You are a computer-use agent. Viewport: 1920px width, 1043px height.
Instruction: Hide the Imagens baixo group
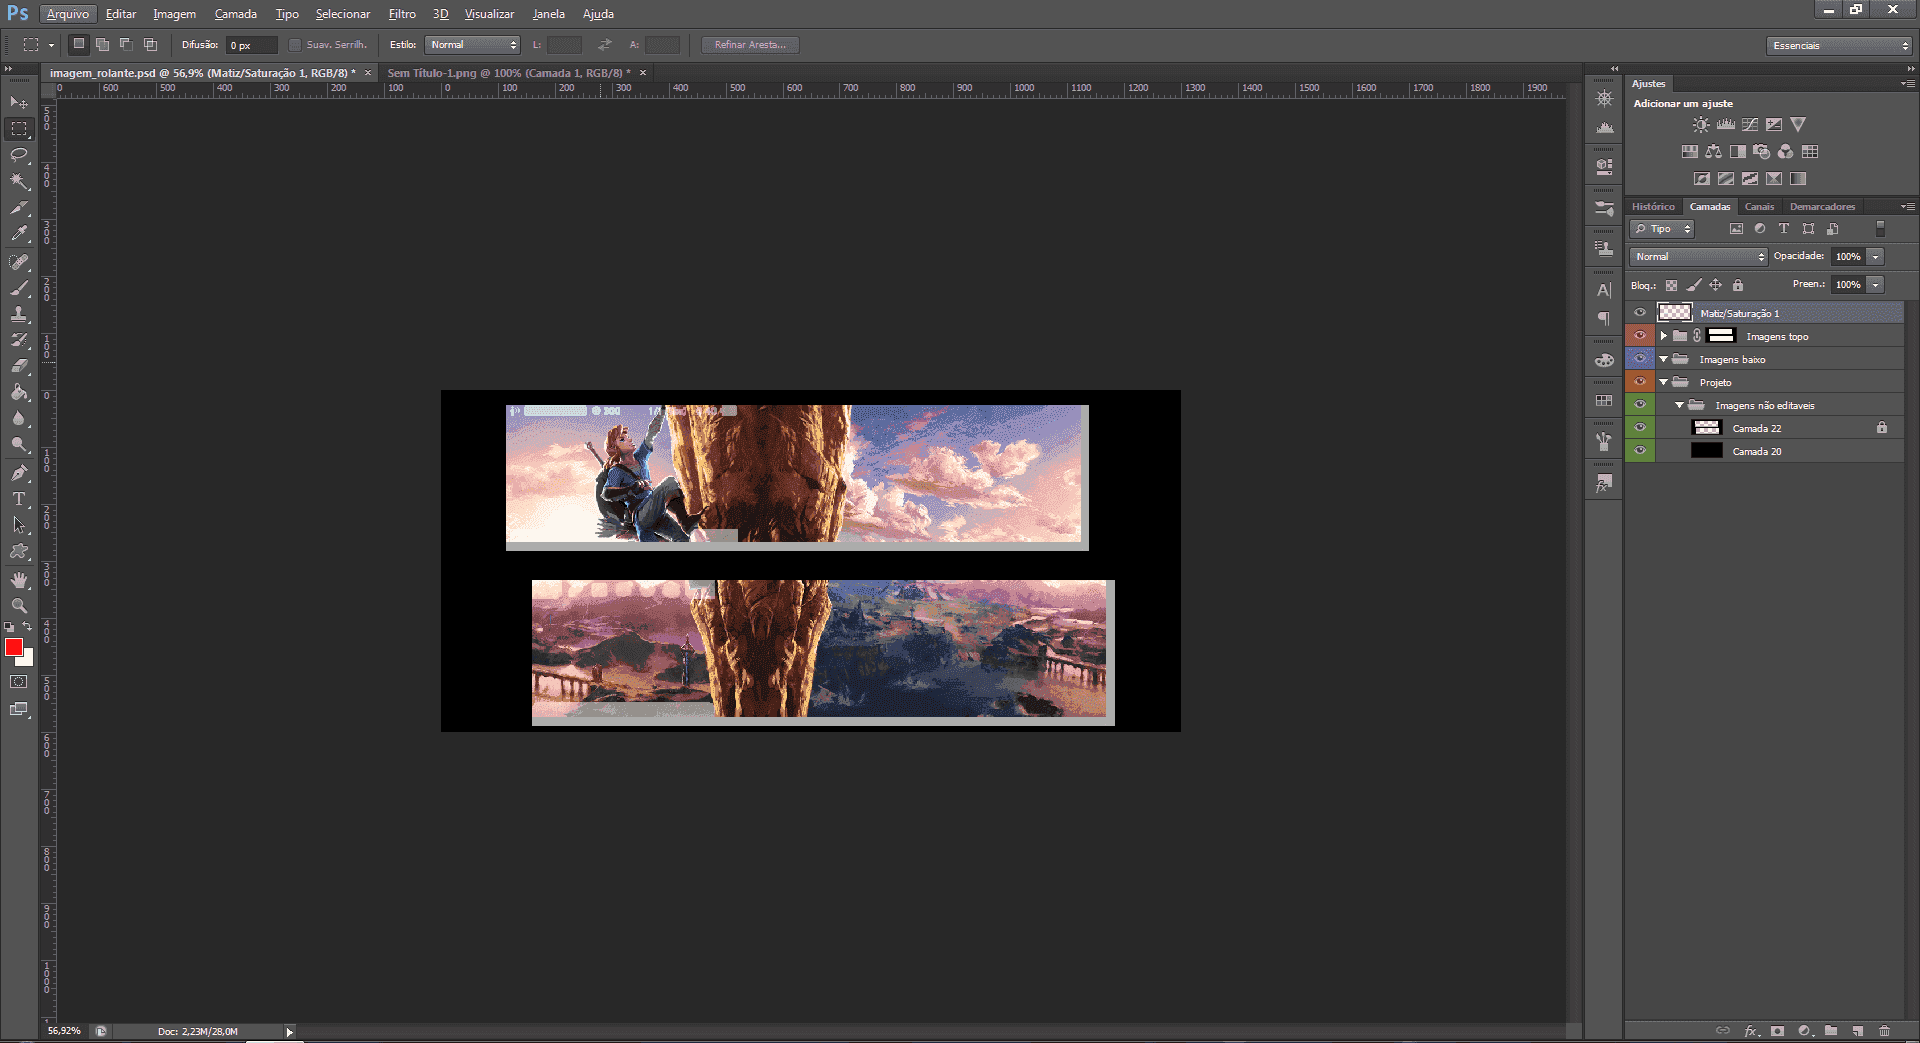point(1640,359)
